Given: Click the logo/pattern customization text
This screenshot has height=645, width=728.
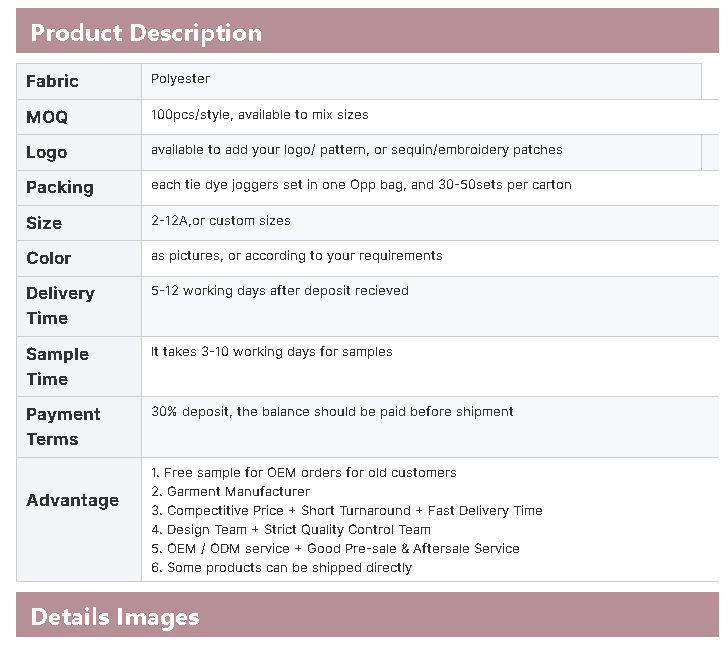Looking at the screenshot, I should (x=356, y=150).
